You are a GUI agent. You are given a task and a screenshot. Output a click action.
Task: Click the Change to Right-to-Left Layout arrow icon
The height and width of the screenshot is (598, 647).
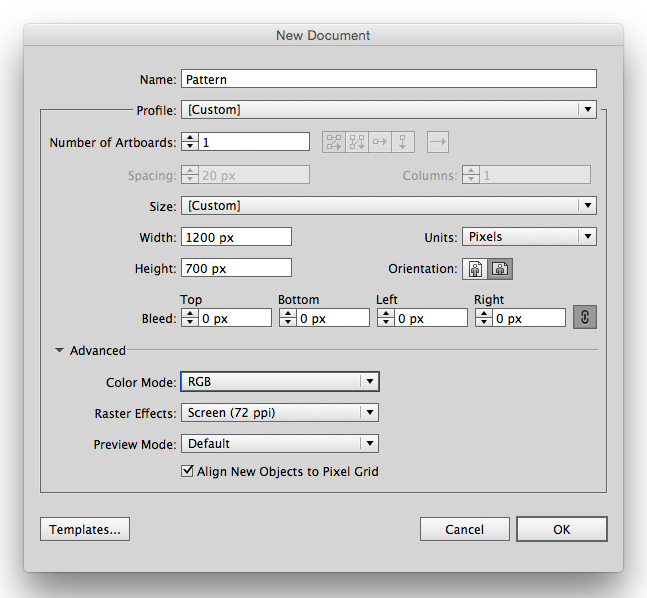coord(437,142)
